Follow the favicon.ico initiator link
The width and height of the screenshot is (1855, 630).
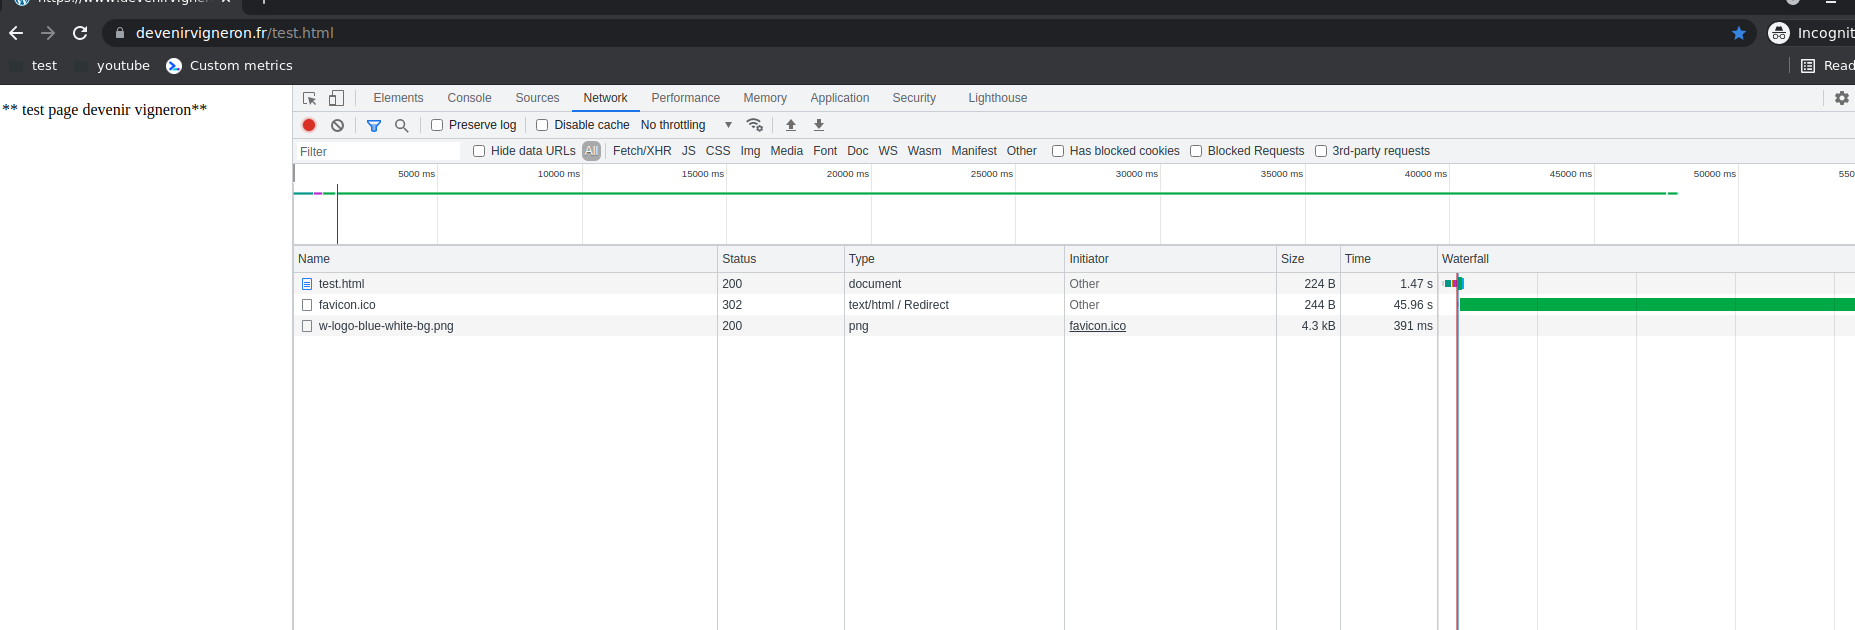click(x=1097, y=326)
